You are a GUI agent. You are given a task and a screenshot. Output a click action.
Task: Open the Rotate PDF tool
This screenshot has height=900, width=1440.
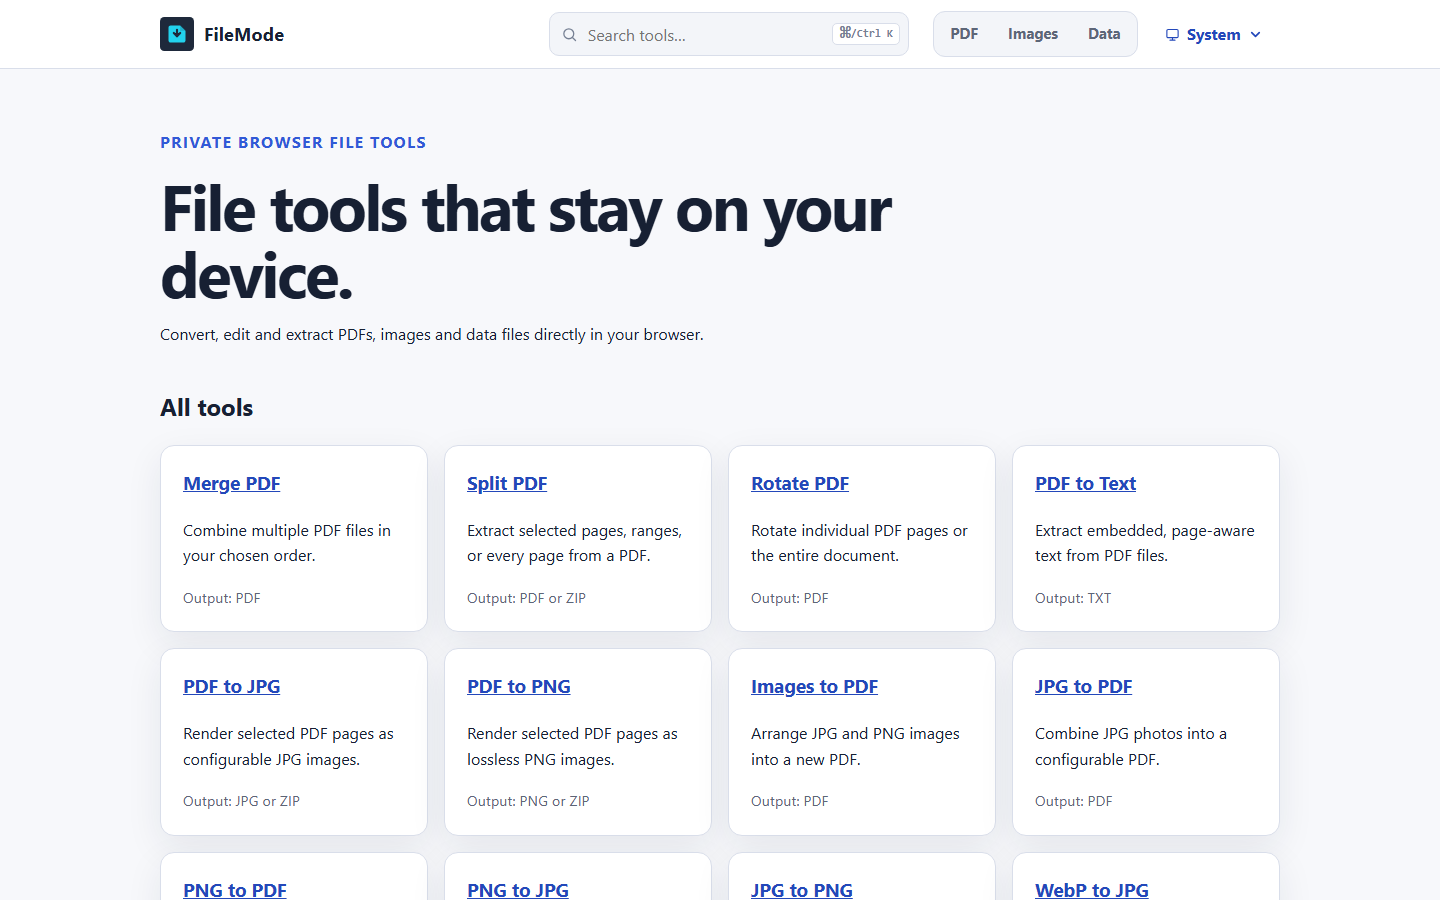[x=800, y=484]
